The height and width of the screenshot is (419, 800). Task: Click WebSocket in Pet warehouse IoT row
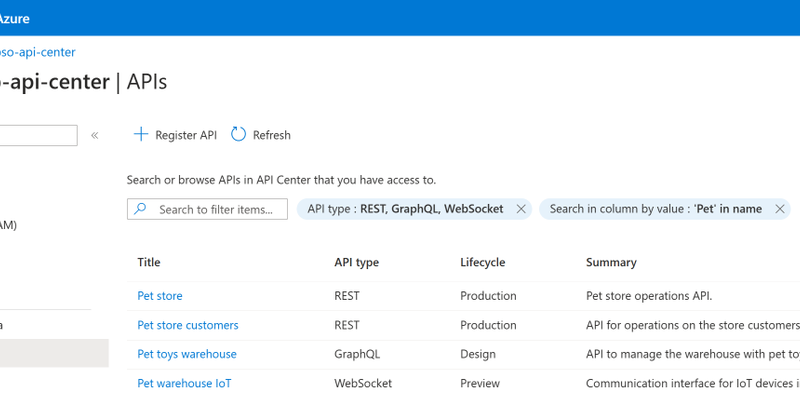click(x=363, y=383)
